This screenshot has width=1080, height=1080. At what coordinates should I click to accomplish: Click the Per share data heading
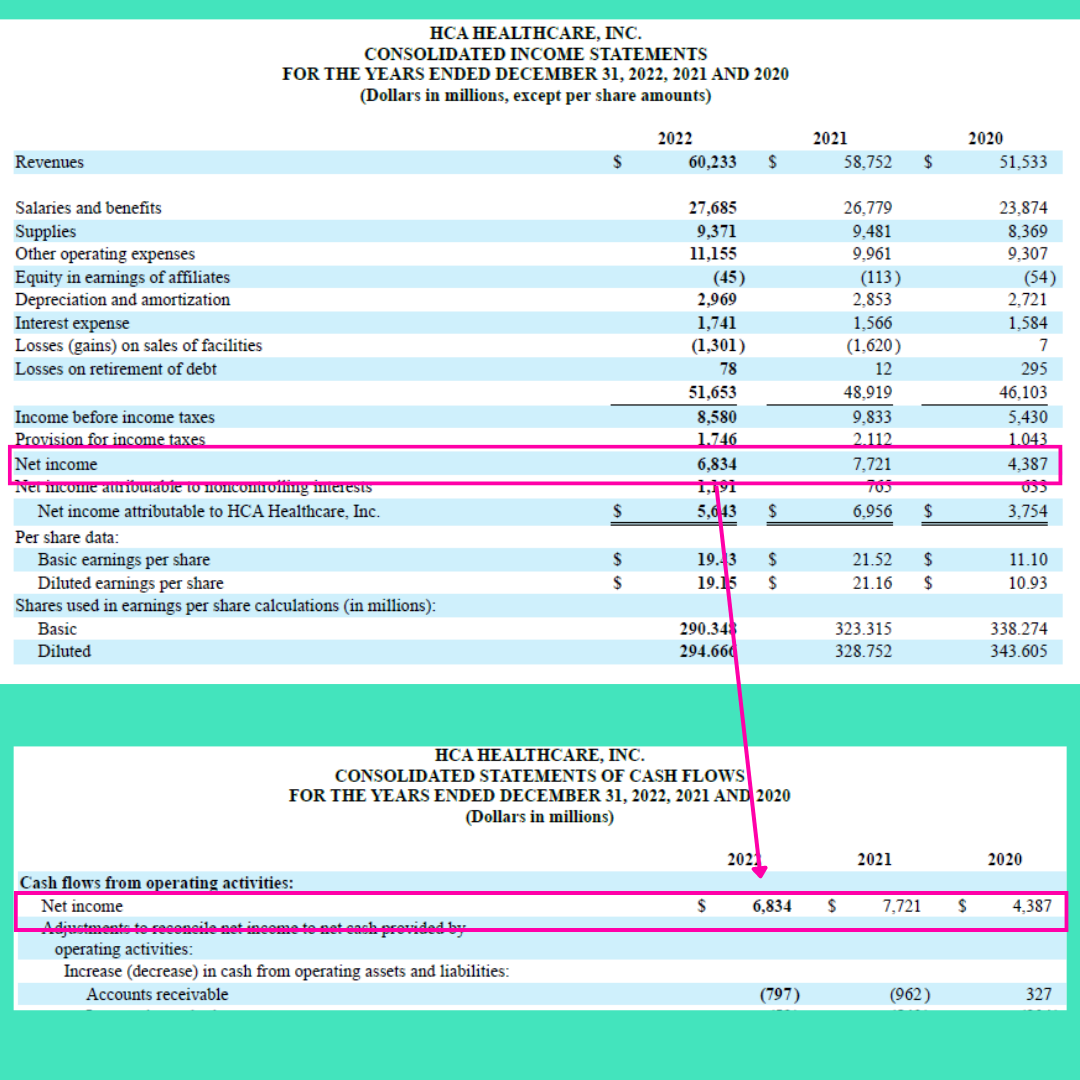pyautogui.click(x=67, y=537)
